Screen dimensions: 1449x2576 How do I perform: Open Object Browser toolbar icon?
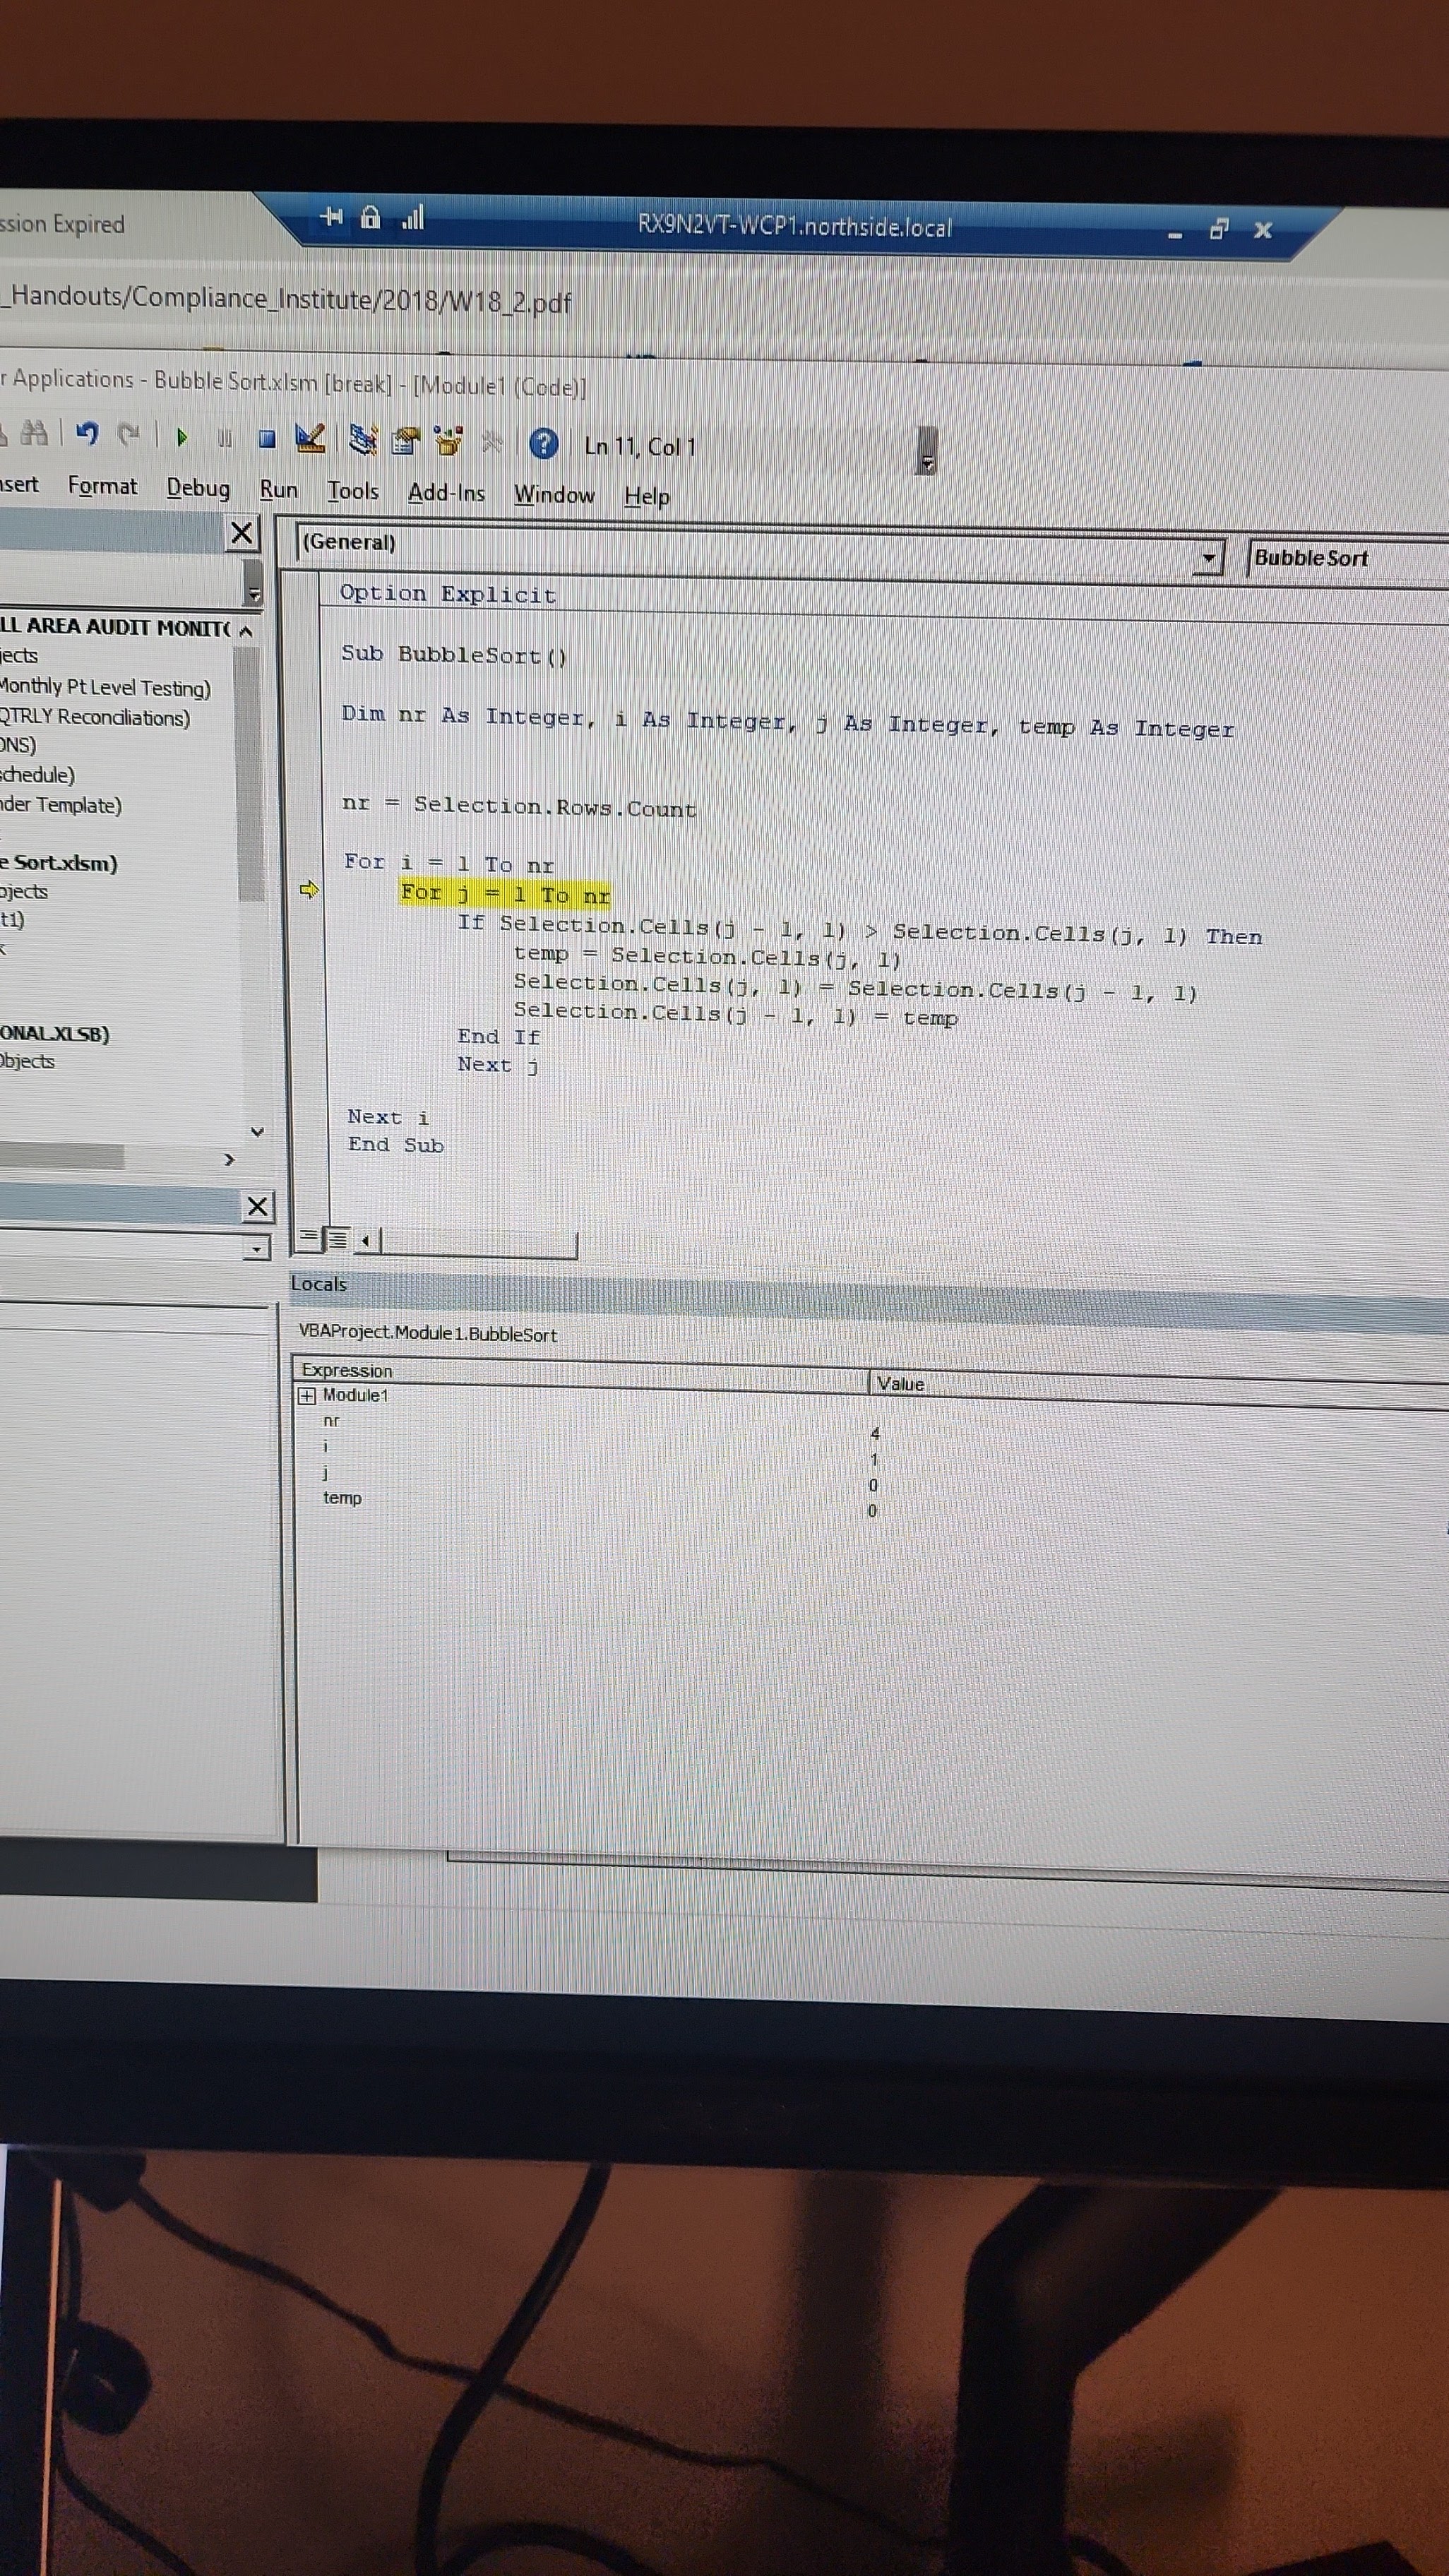coord(449,441)
